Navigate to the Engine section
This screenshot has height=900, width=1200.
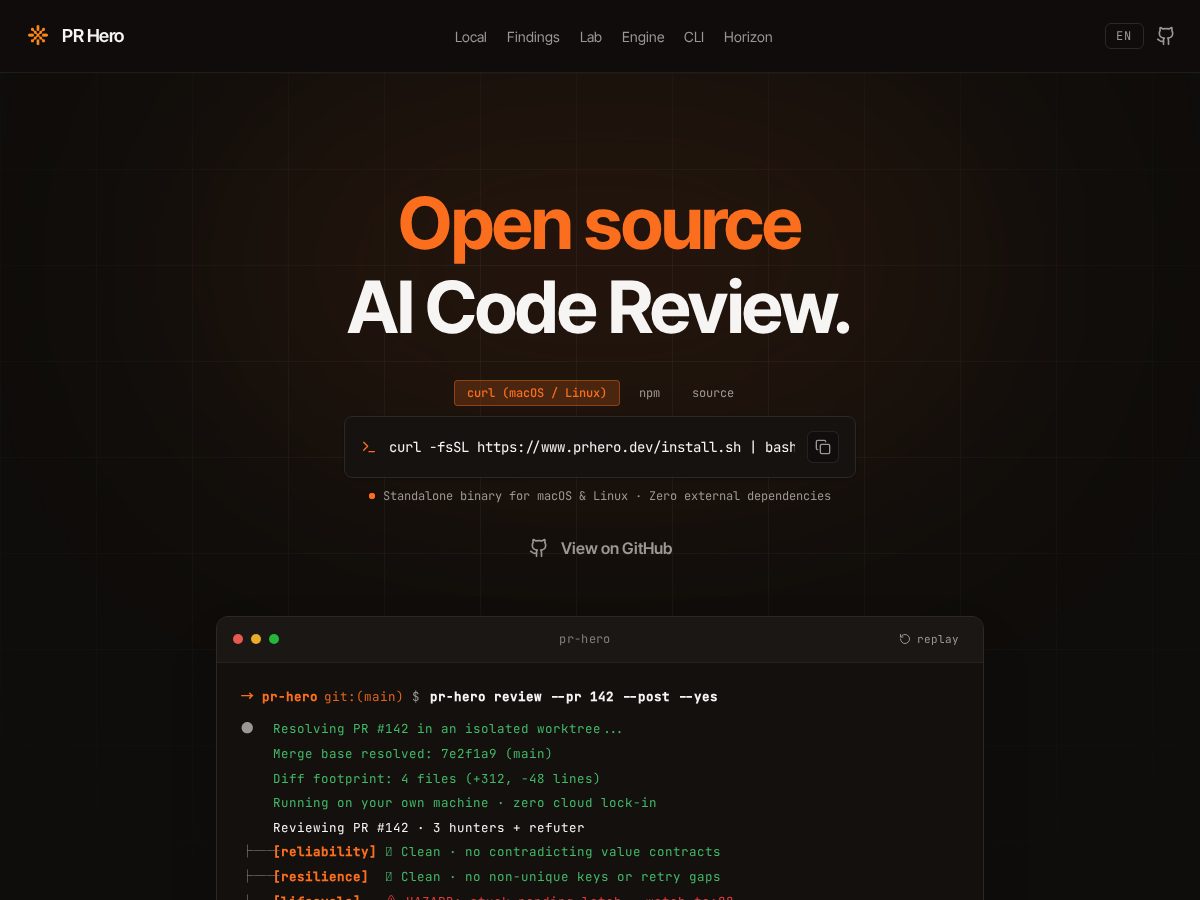[x=643, y=37]
